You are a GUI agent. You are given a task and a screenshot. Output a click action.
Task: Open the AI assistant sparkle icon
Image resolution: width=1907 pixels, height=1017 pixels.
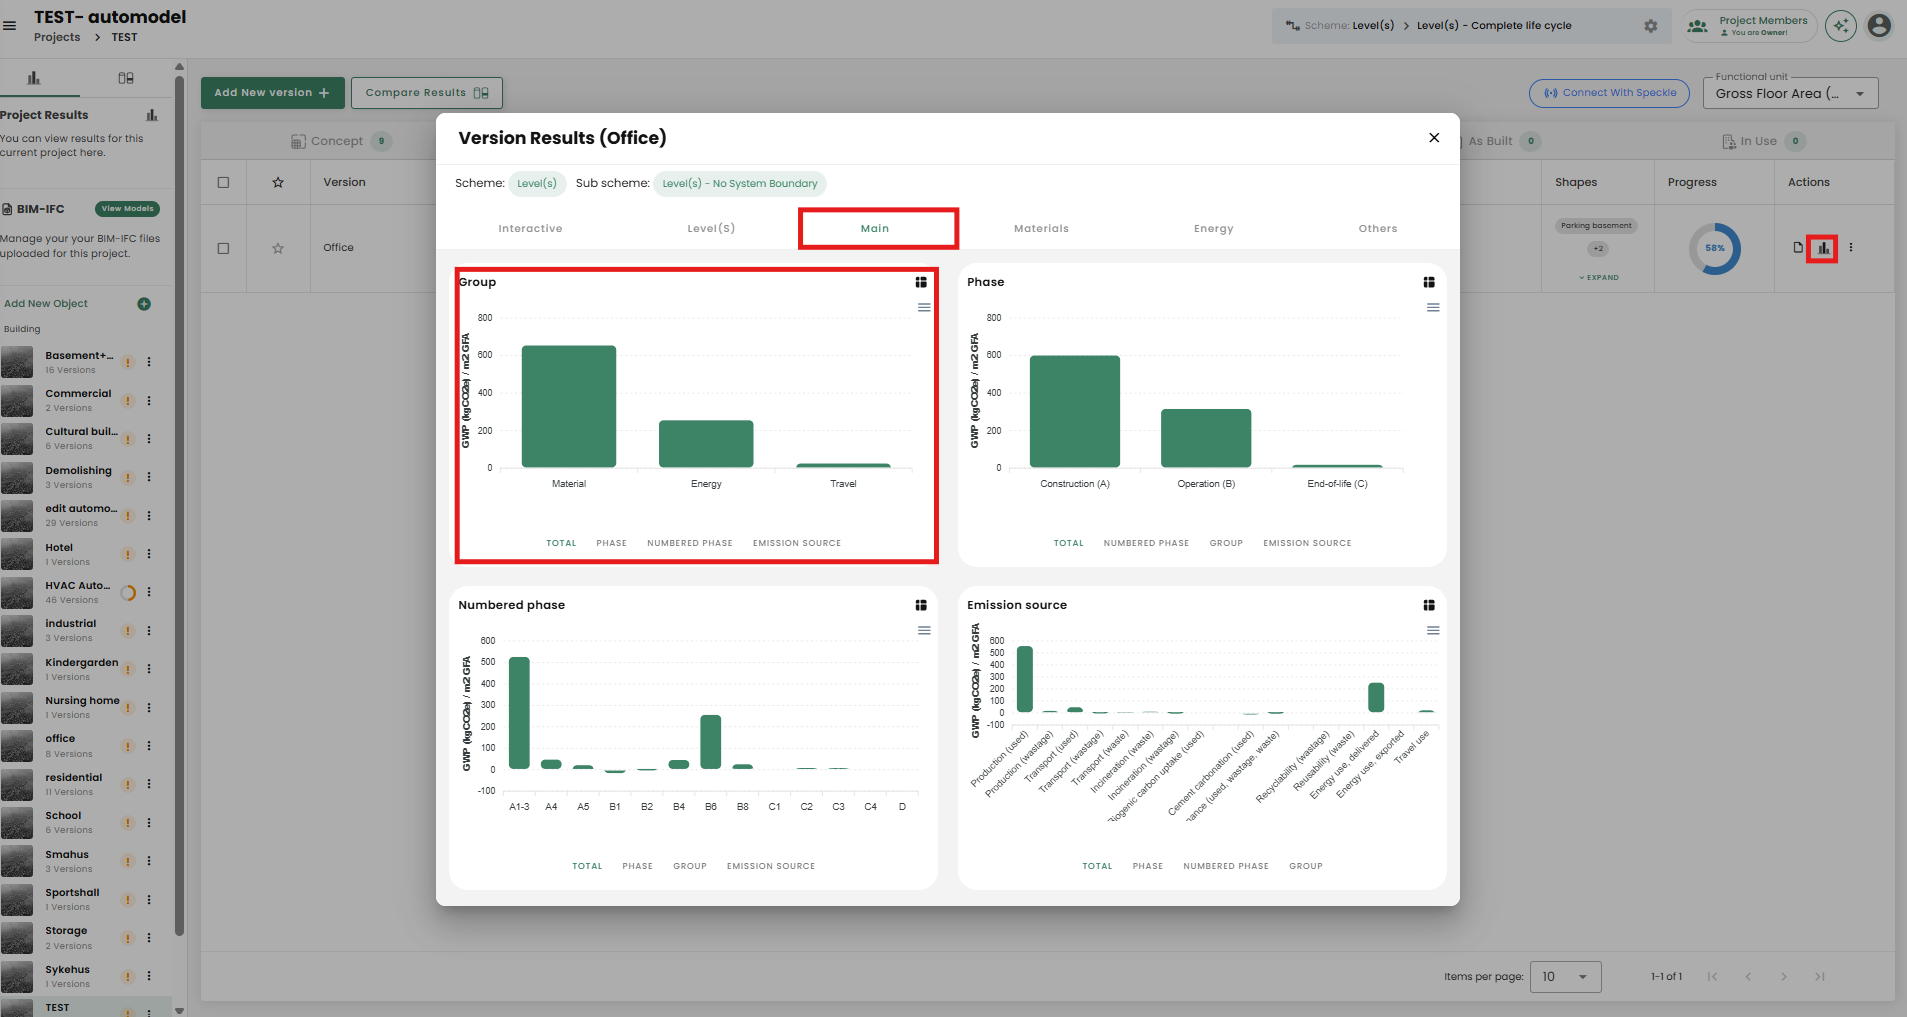pos(1840,26)
